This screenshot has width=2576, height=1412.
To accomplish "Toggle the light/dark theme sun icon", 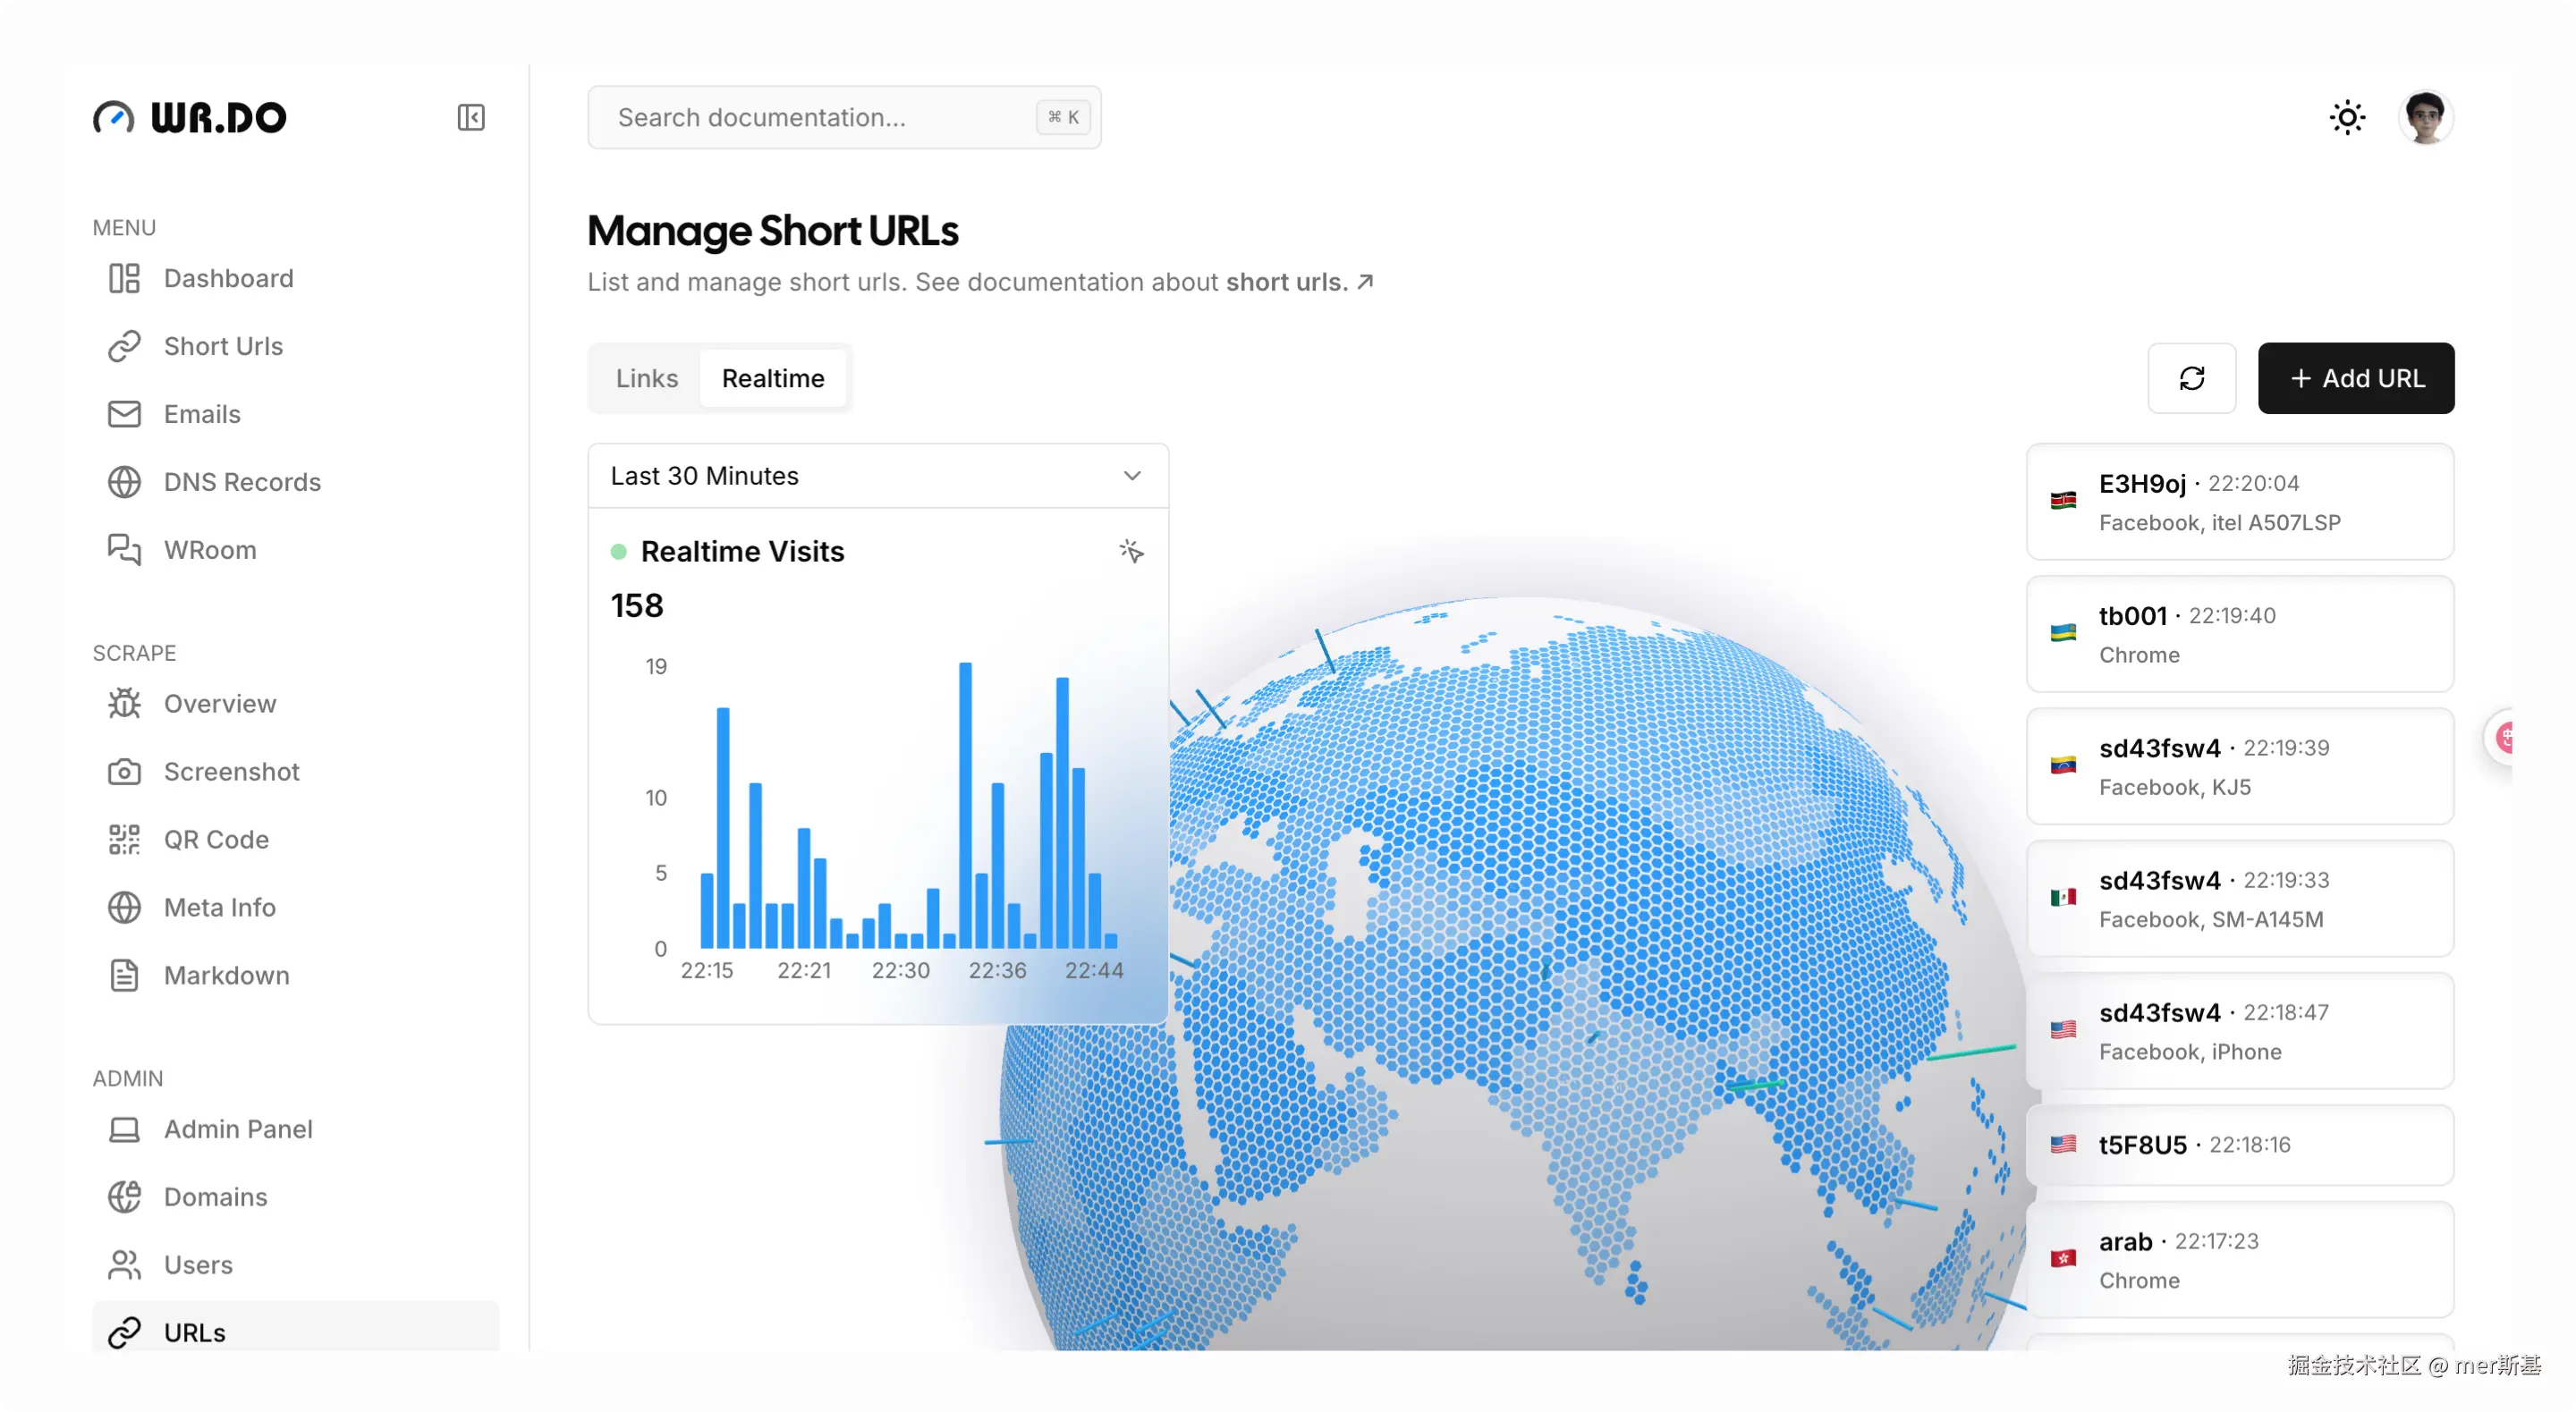I will pyautogui.click(x=2346, y=118).
